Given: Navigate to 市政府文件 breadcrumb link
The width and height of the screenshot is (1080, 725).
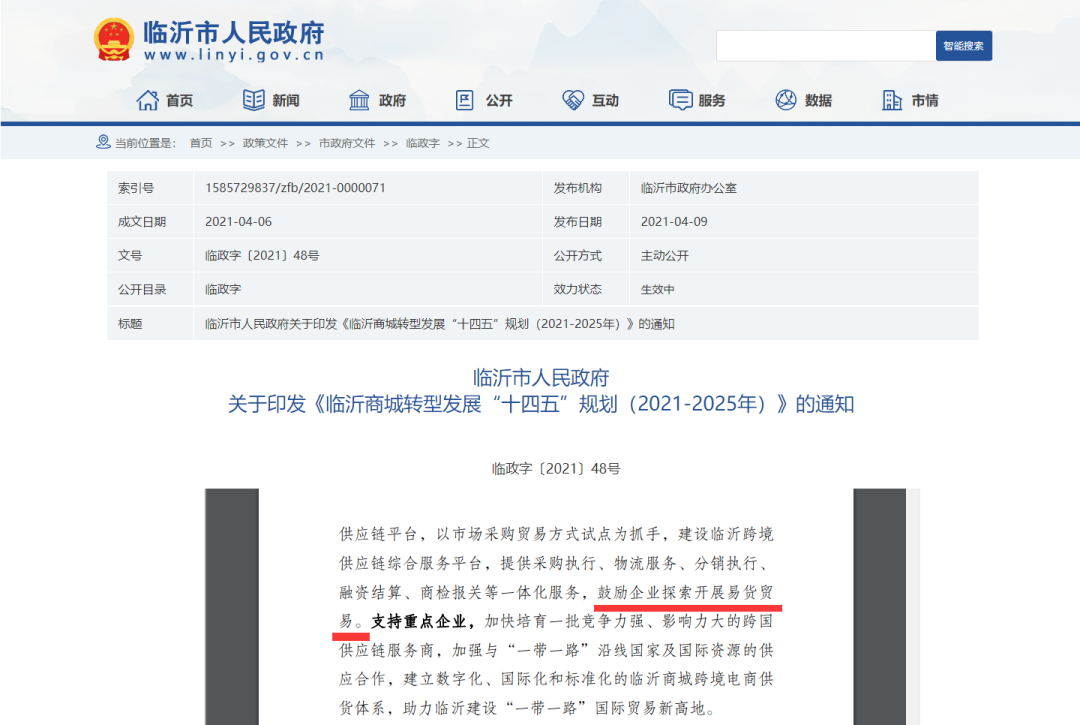Looking at the screenshot, I should coord(347,143).
